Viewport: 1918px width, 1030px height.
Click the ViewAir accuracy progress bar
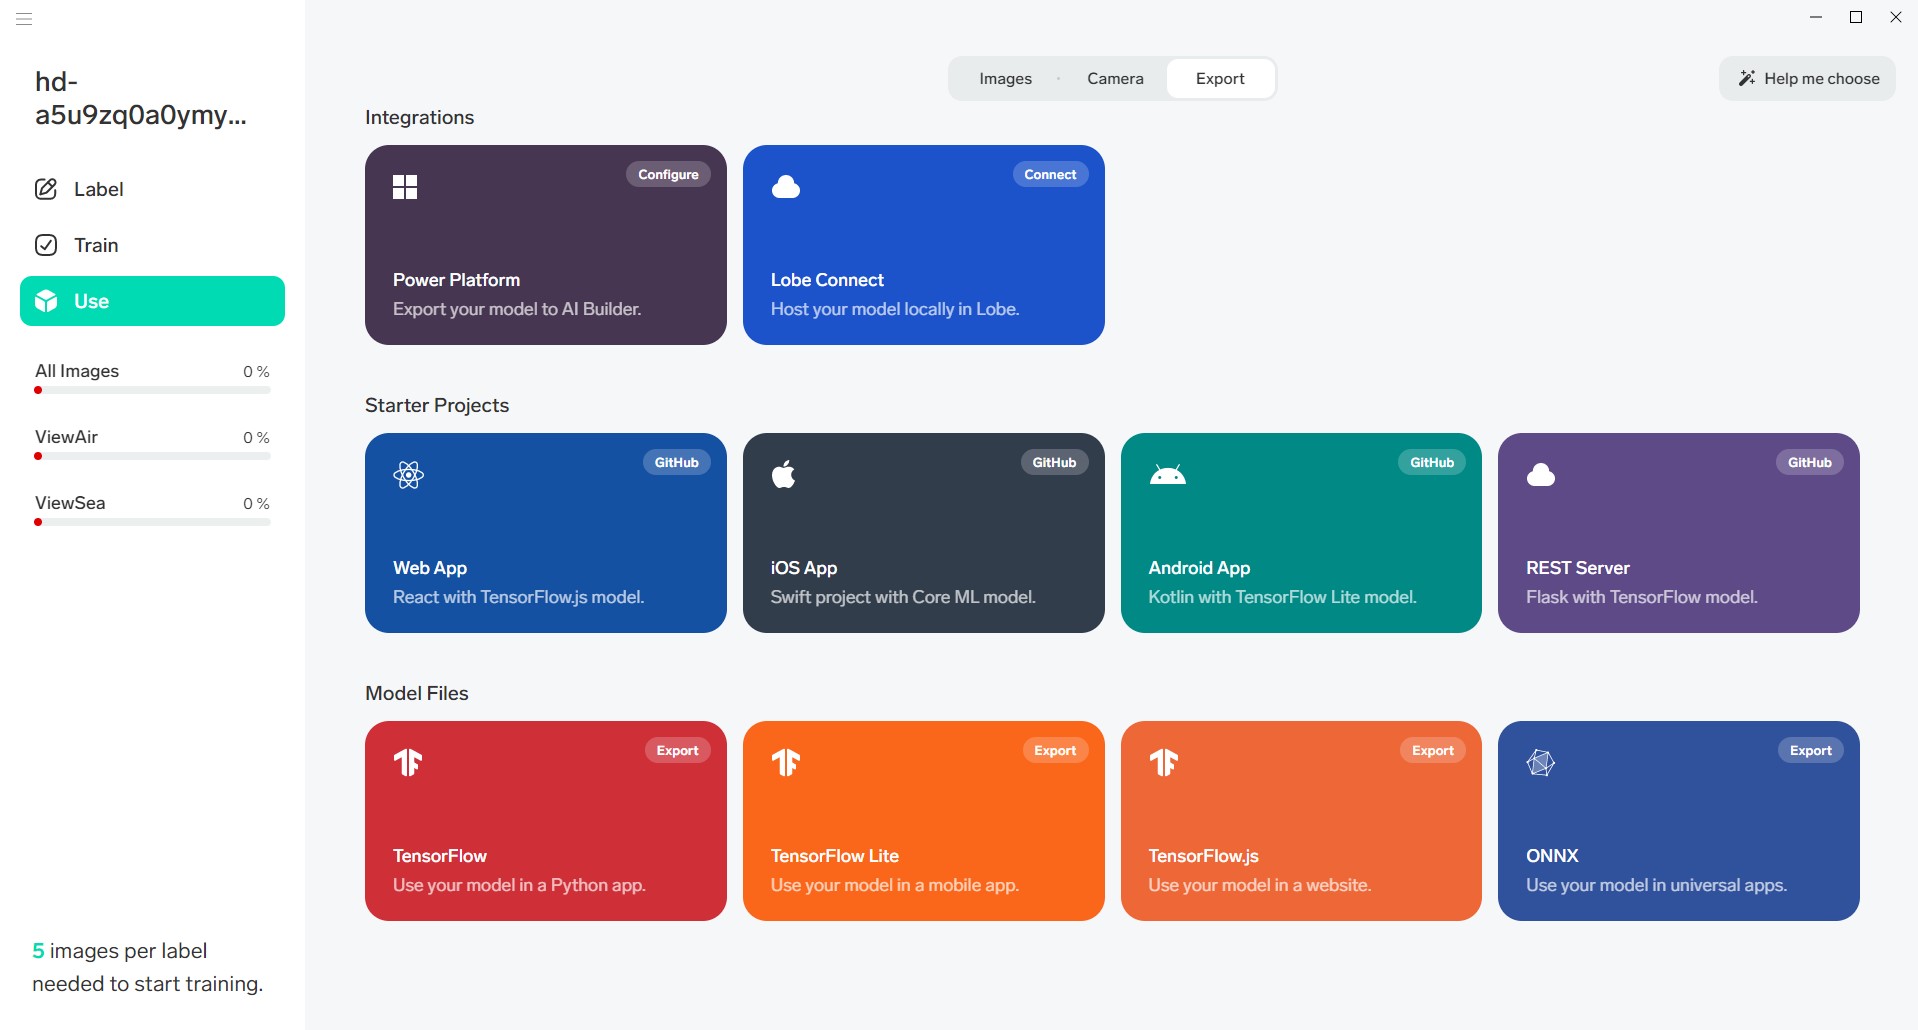click(152, 456)
